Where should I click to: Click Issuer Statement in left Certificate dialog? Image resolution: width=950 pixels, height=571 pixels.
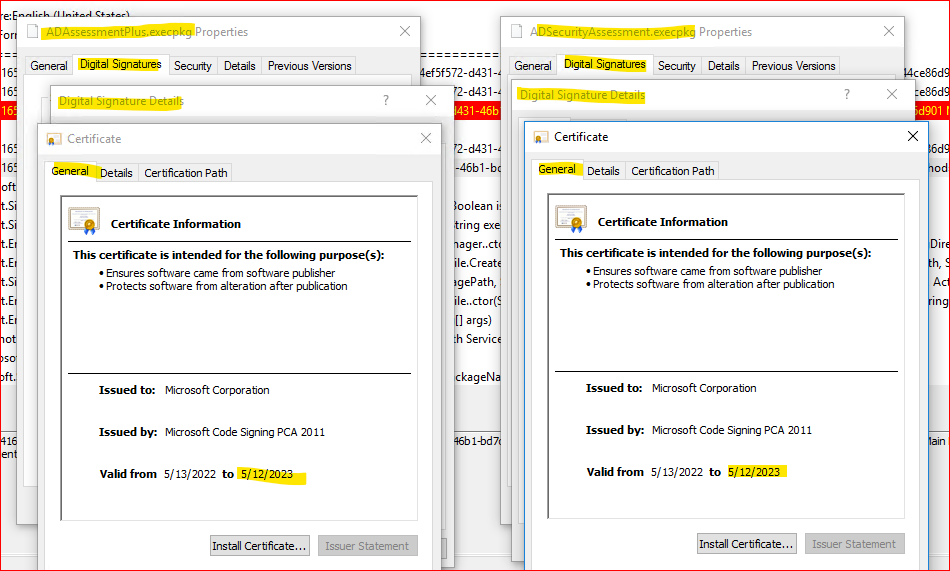click(367, 546)
